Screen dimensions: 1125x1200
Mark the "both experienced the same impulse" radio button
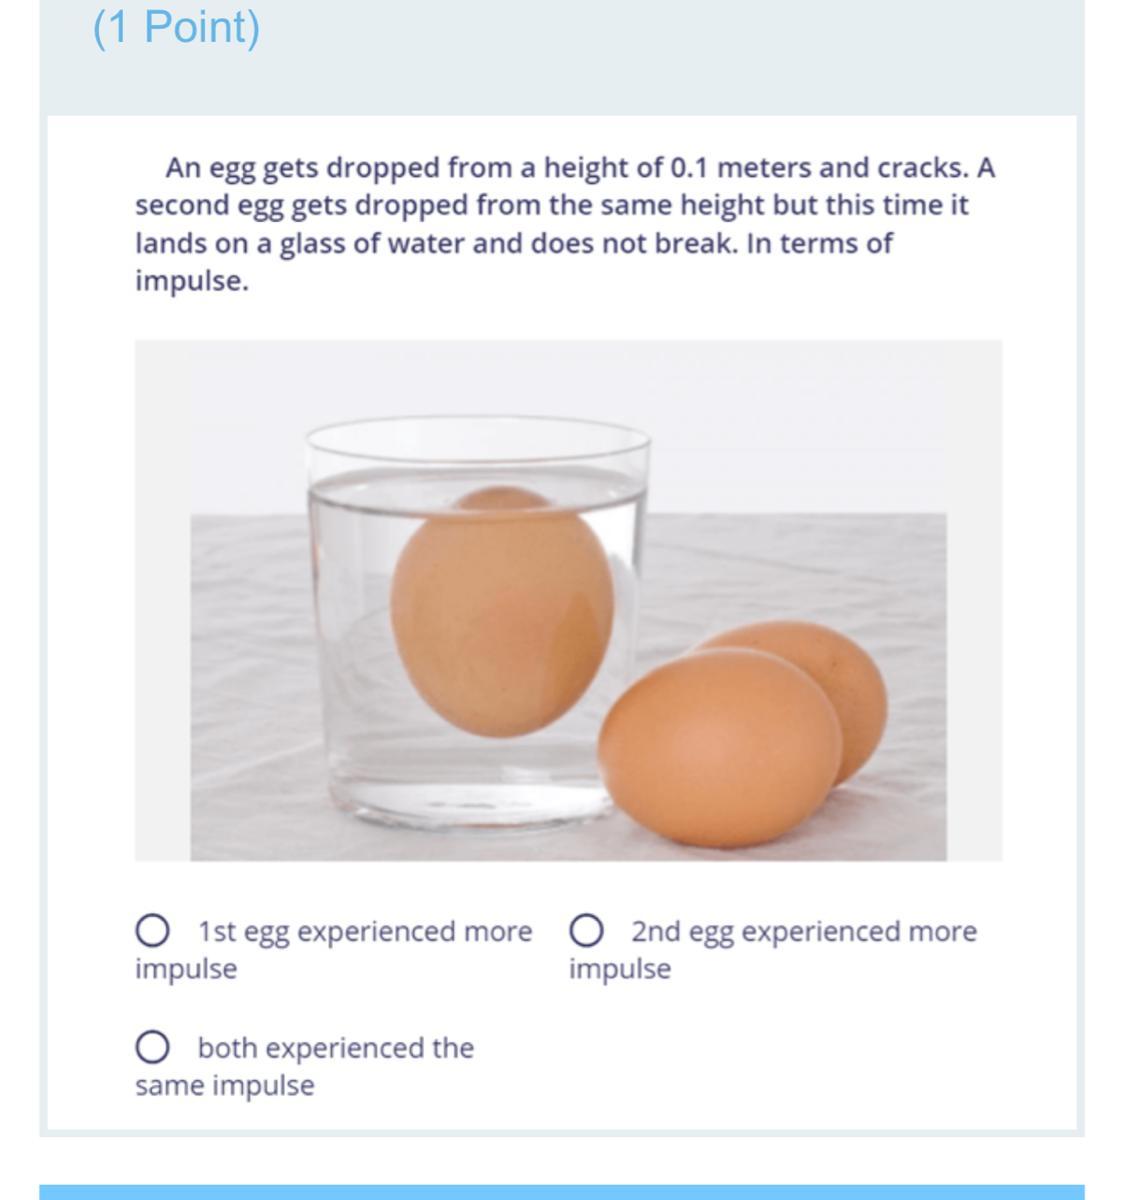pos(151,1048)
